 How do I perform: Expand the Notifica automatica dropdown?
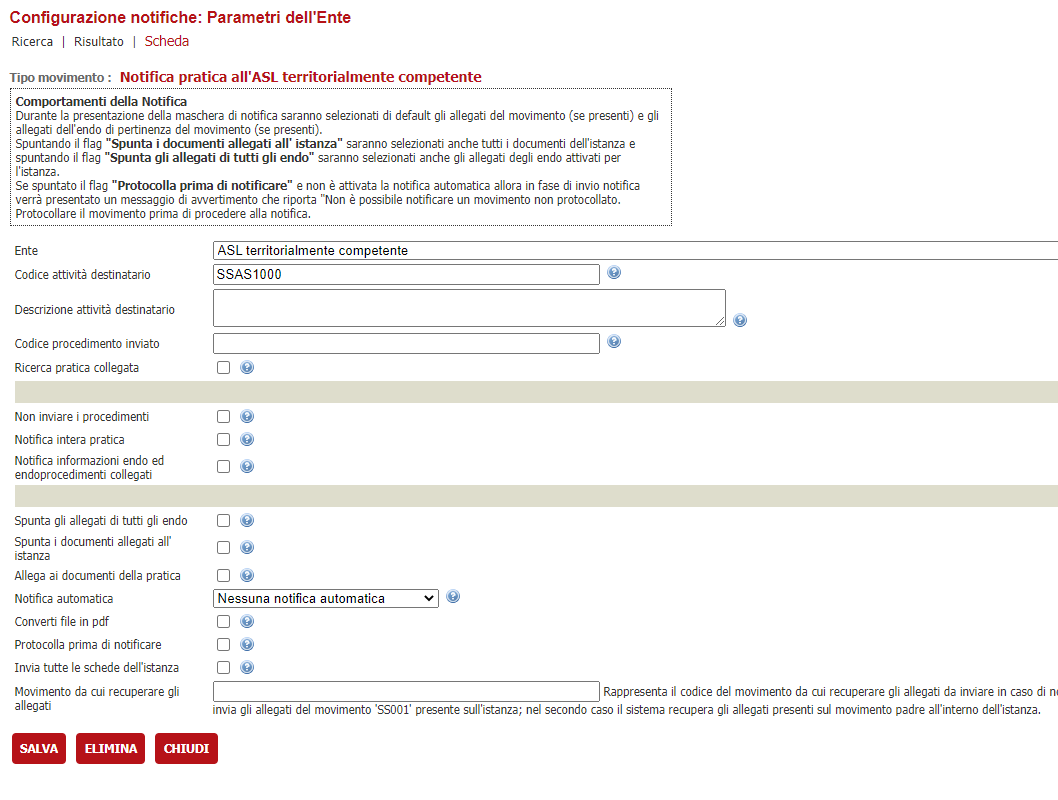pos(326,598)
